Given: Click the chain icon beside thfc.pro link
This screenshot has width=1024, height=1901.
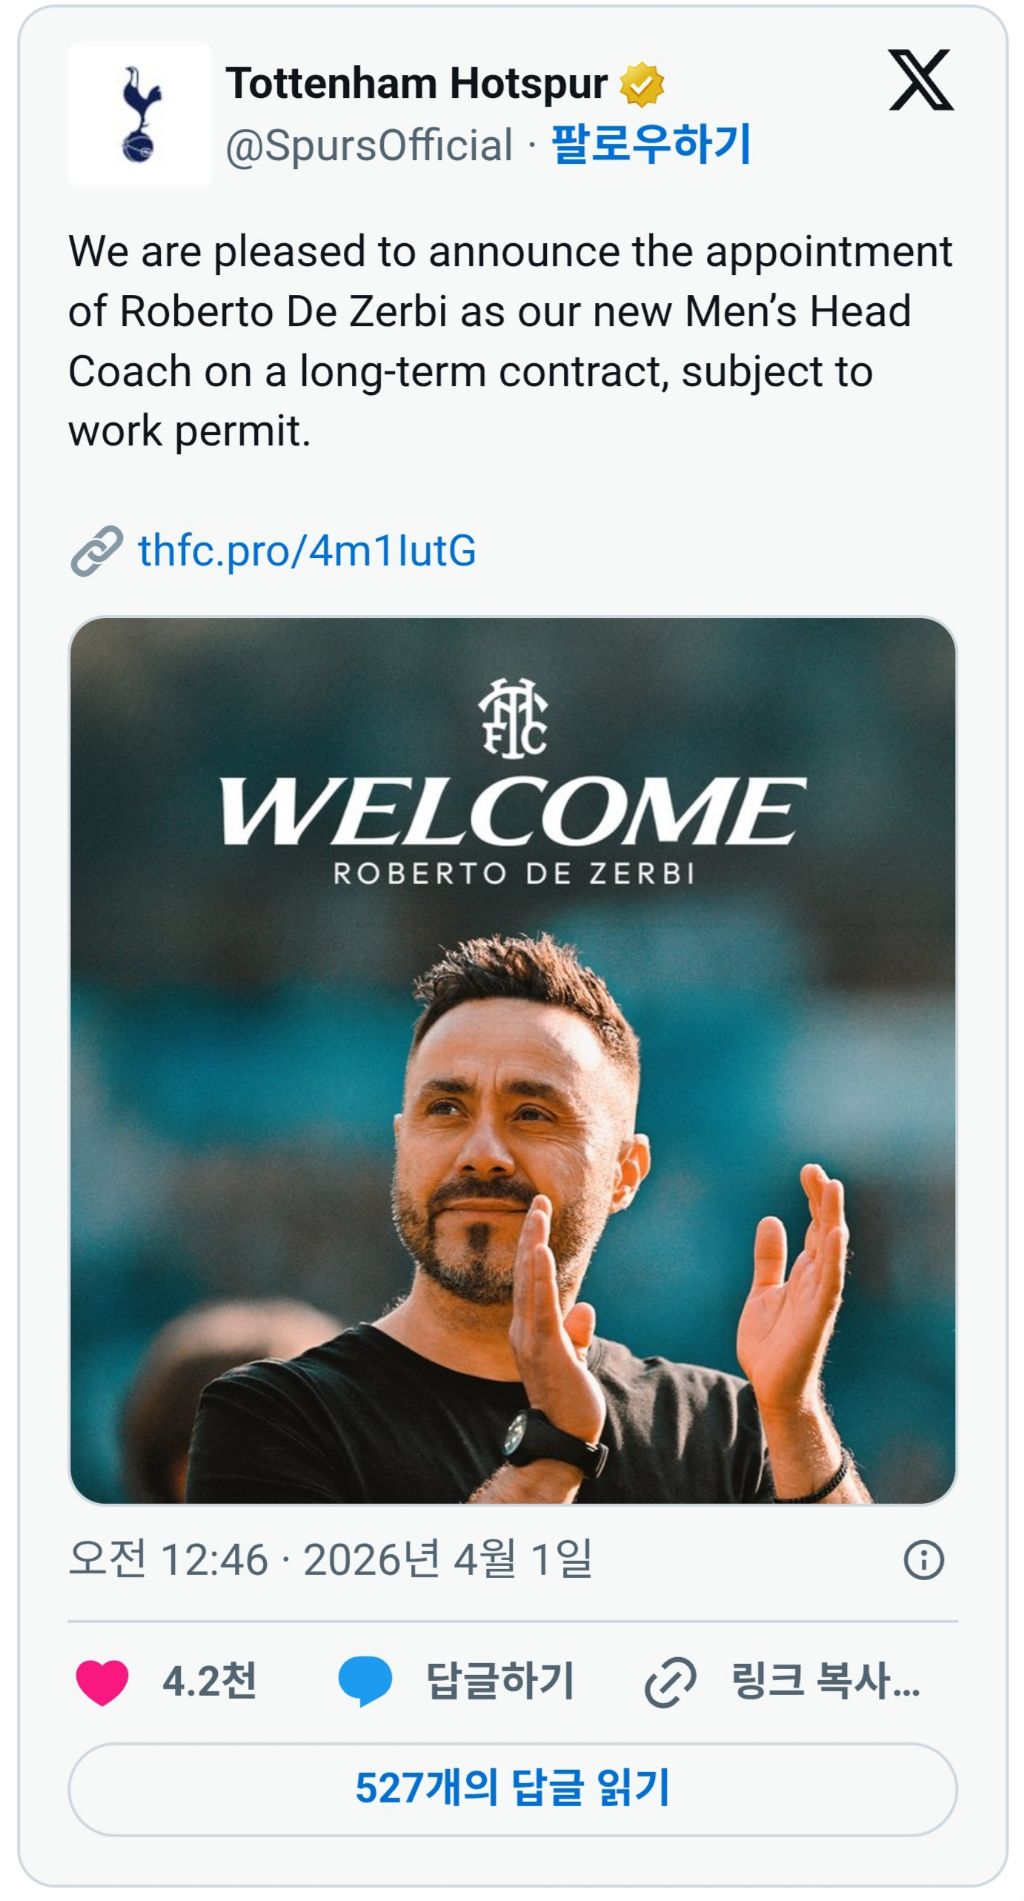Looking at the screenshot, I should coord(97,551).
